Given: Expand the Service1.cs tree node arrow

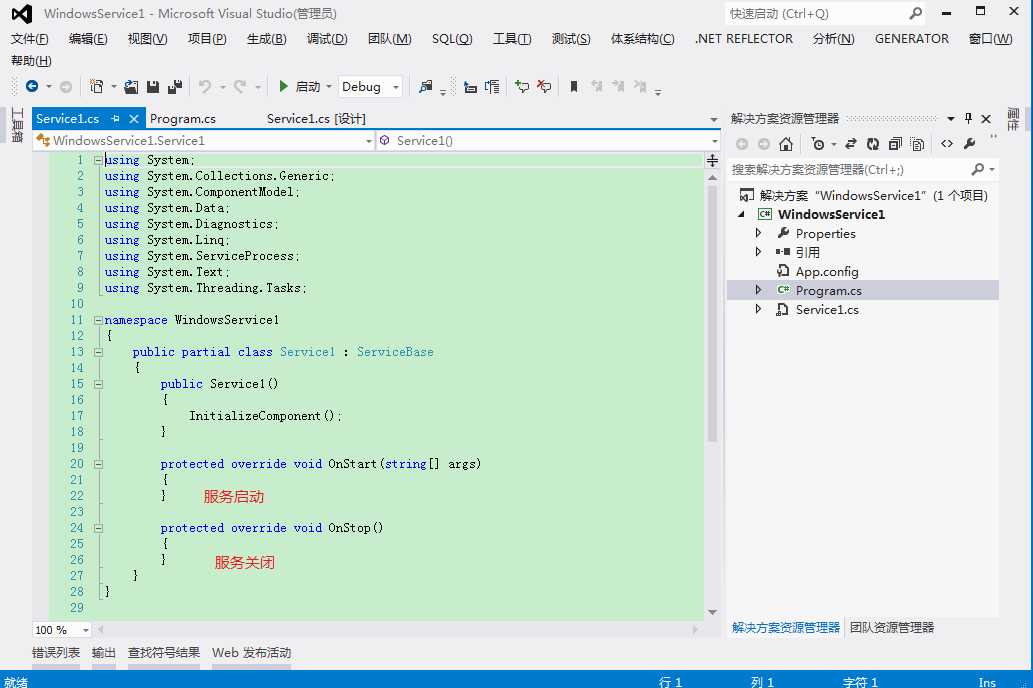Looking at the screenshot, I should (758, 309).
